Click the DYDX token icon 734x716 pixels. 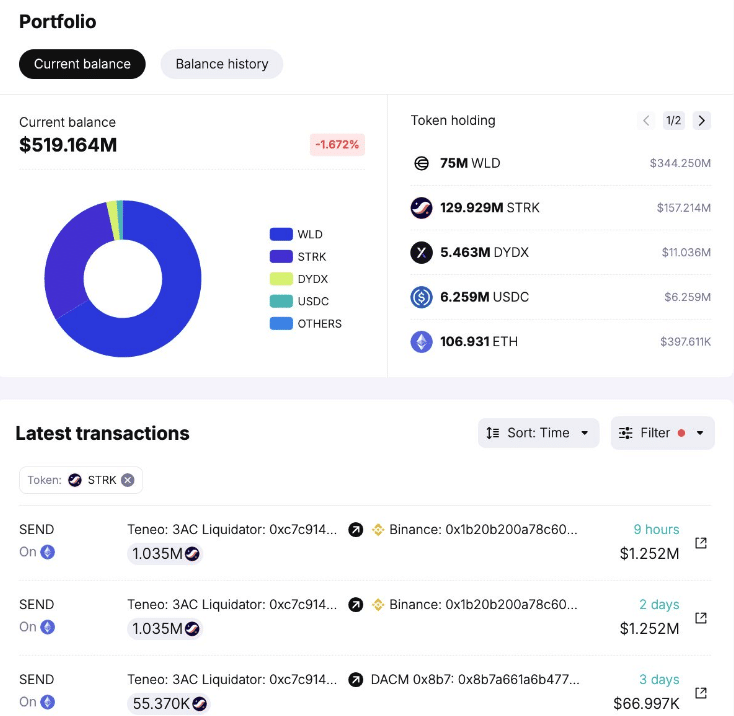click(421, 253)
